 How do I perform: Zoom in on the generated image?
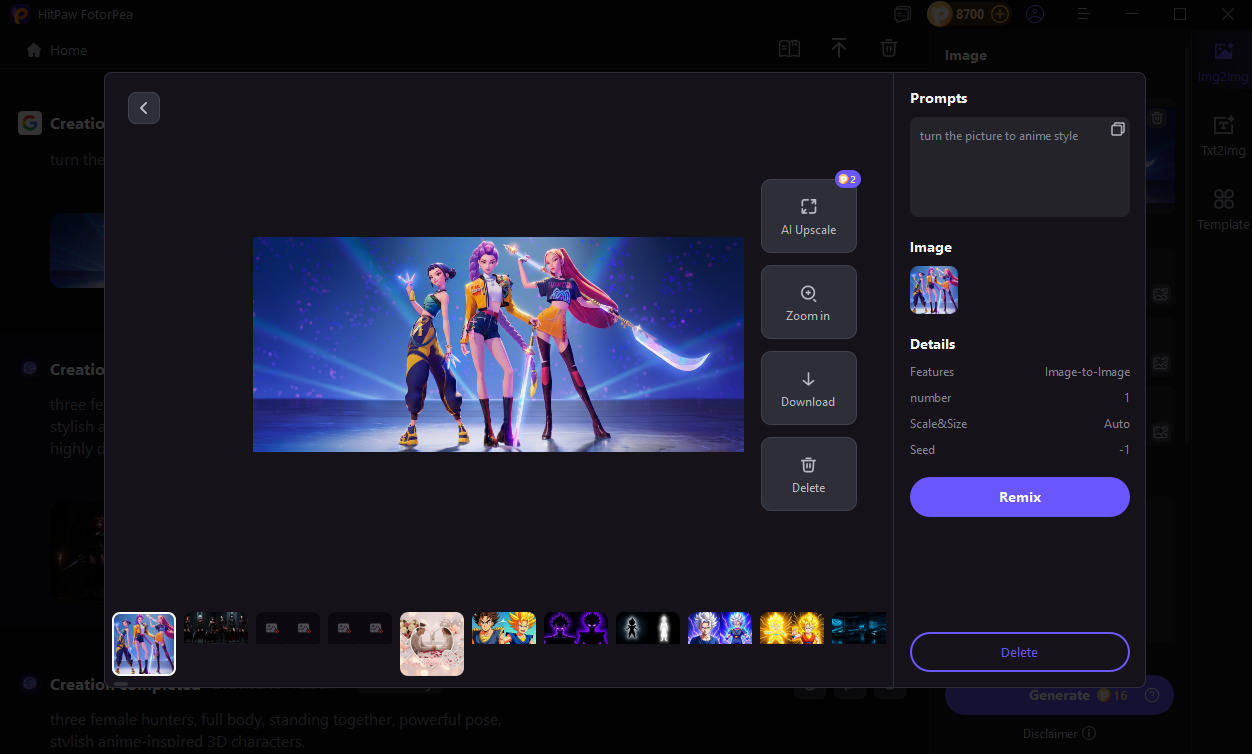pyautogui.click(x=808, y=301)
